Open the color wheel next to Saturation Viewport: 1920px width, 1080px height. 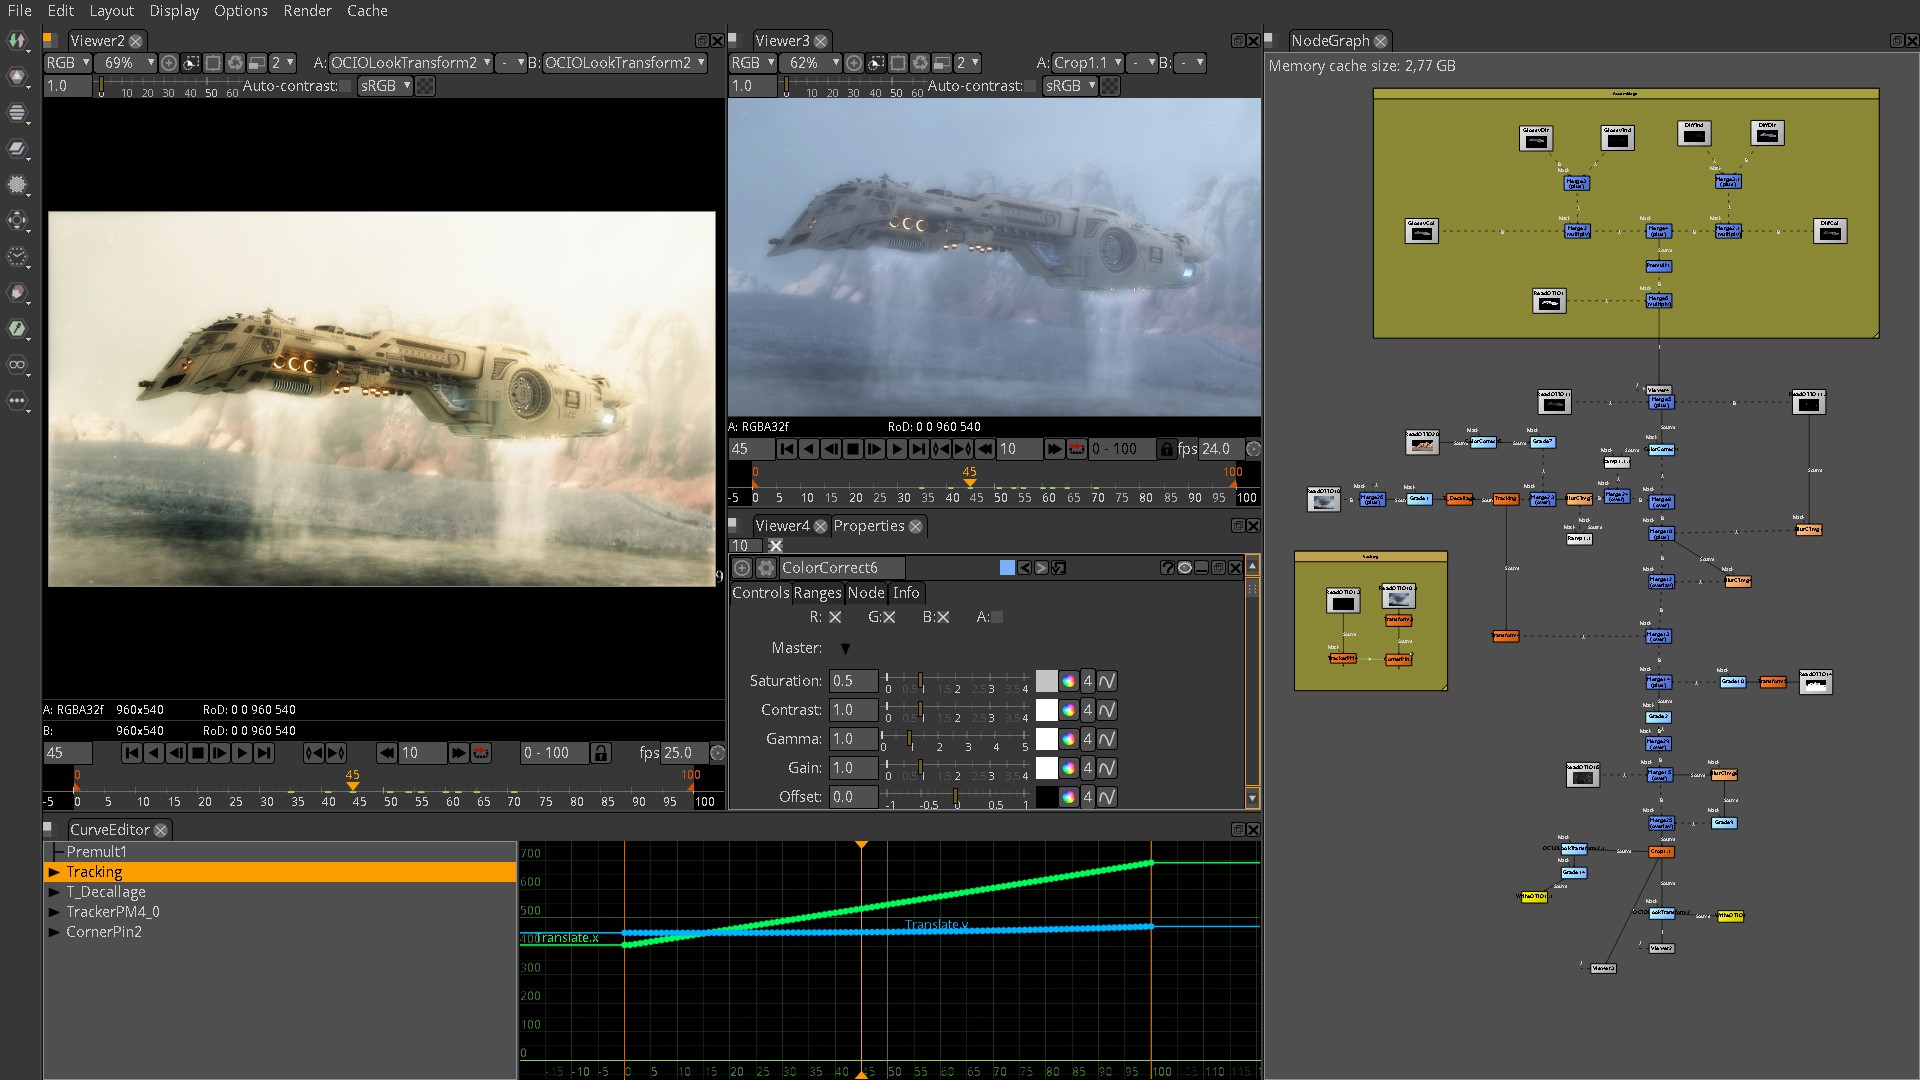(1069, 681)
